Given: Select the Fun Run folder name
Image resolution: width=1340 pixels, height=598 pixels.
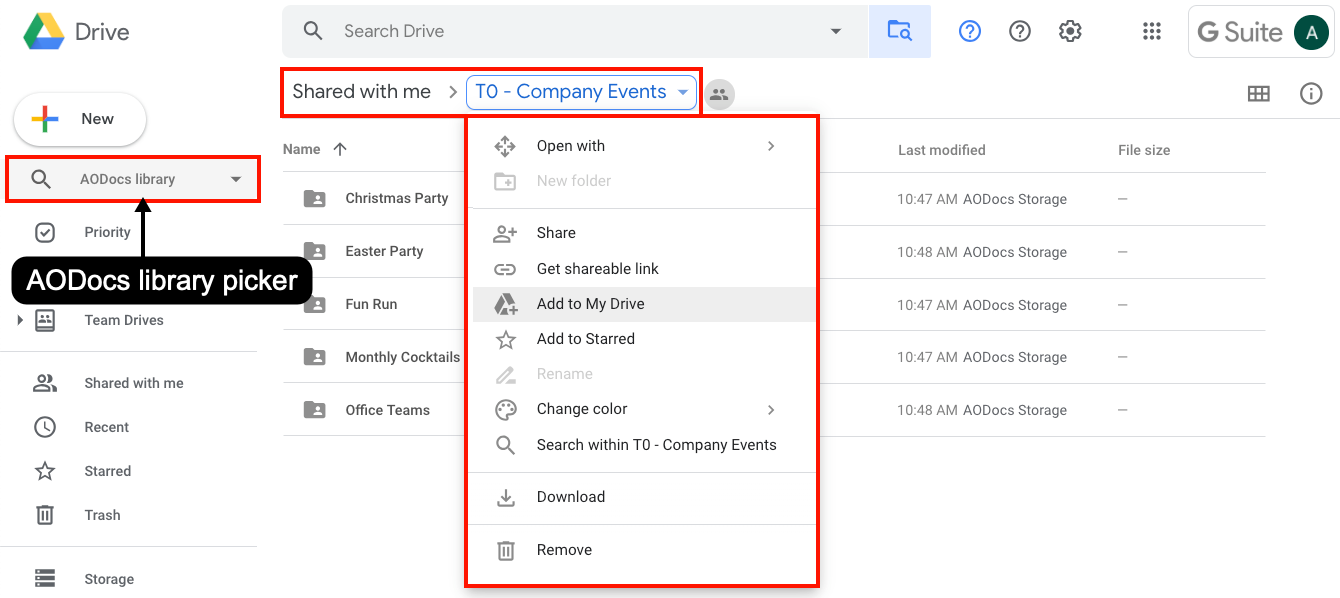Looking at the screenshot, I should [371, 304].
